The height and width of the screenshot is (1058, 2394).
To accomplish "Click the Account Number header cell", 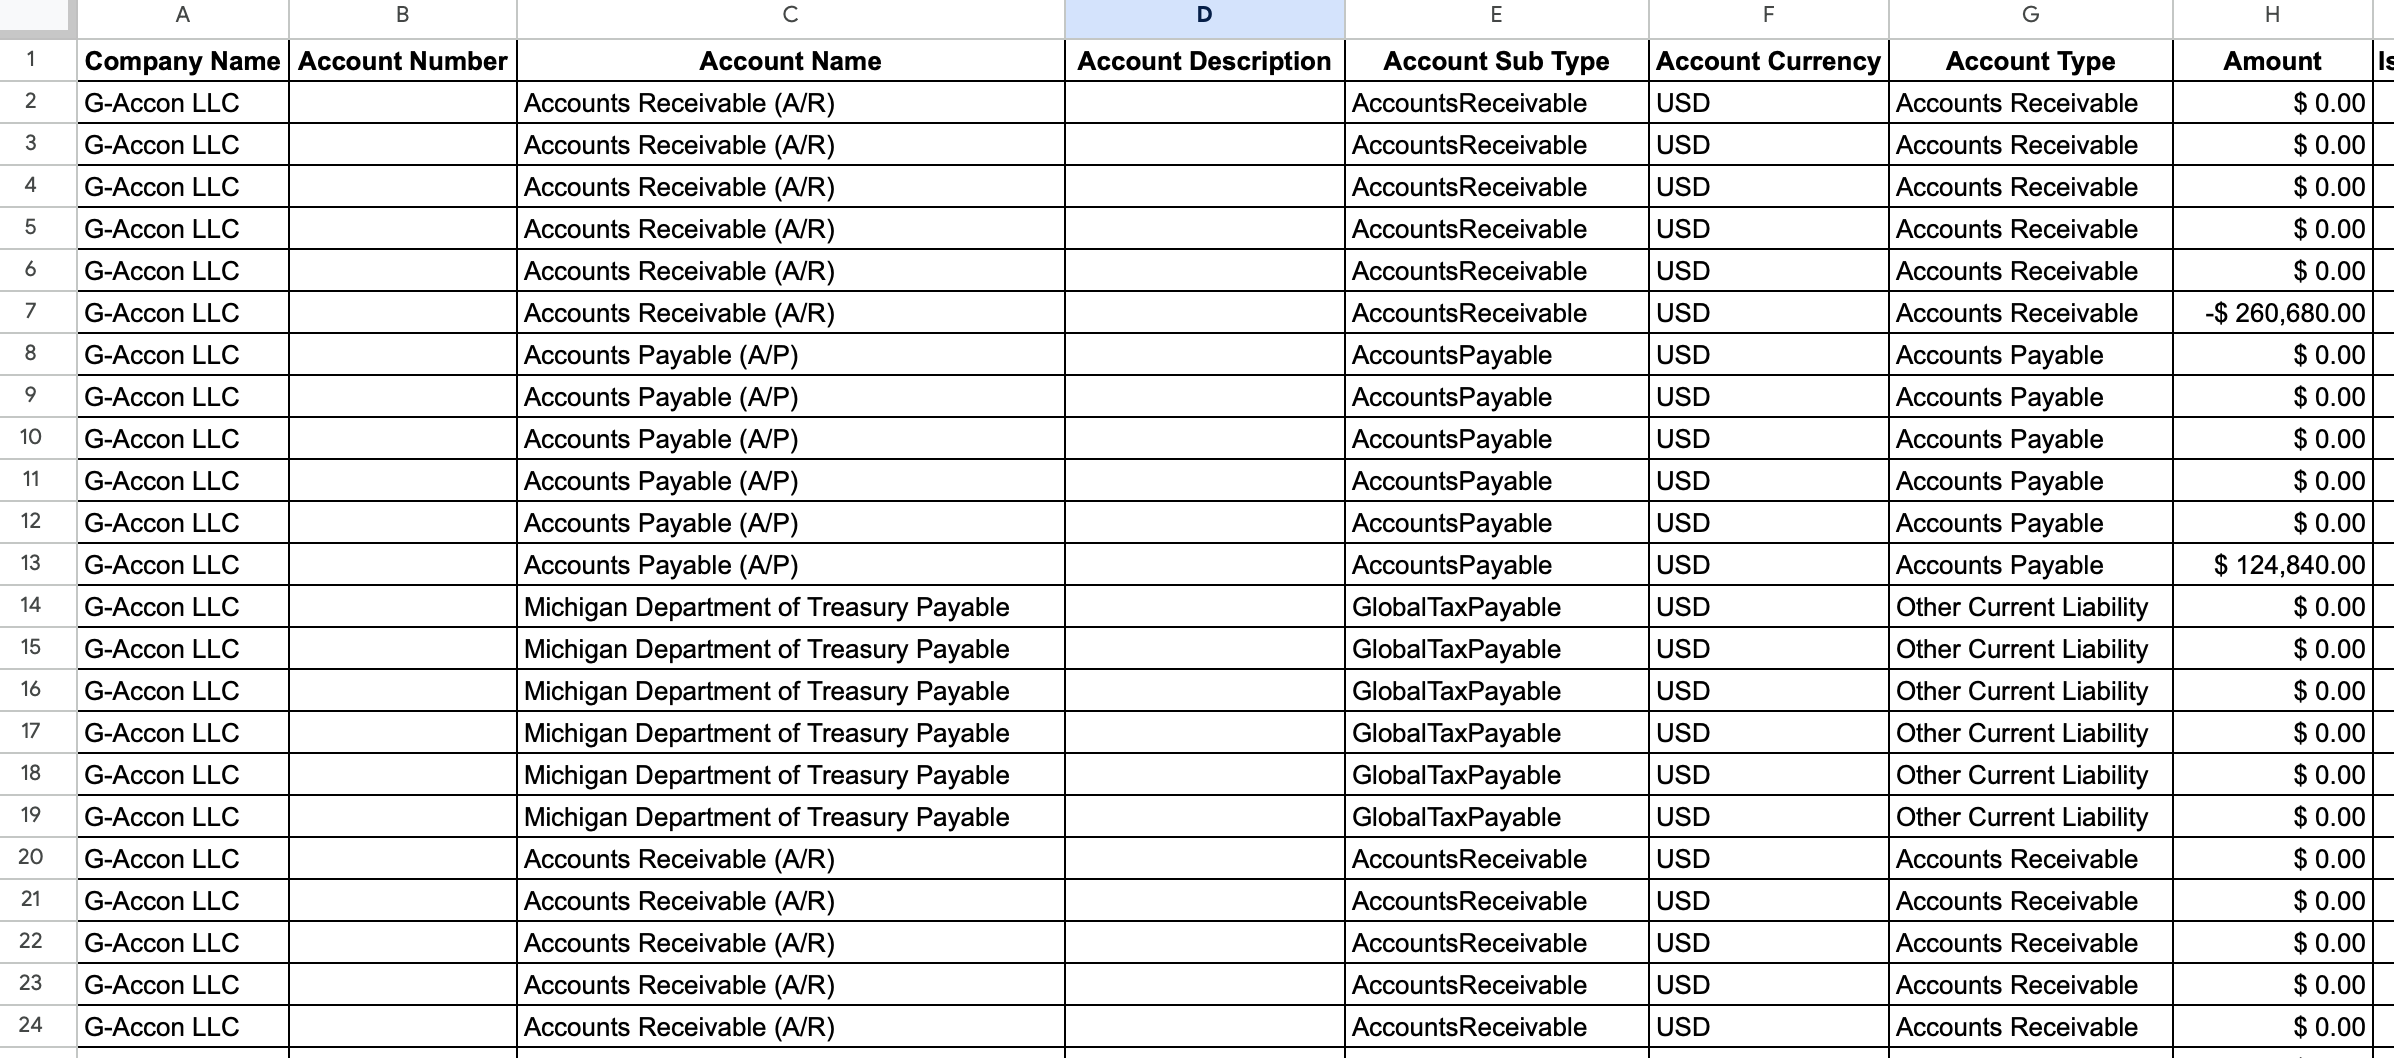I will [403, 61].
